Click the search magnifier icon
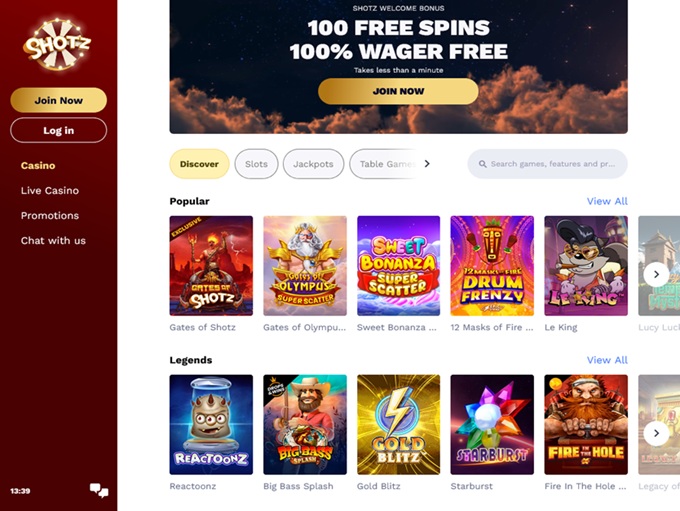The image size is (680, 511). pyautogui.click(x=482, y=164)
